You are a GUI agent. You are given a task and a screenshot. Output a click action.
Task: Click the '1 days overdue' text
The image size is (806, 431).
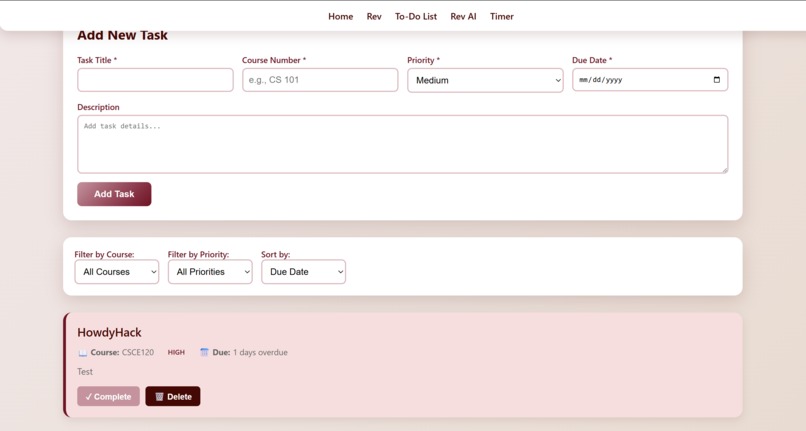click(x=260, y=352)
